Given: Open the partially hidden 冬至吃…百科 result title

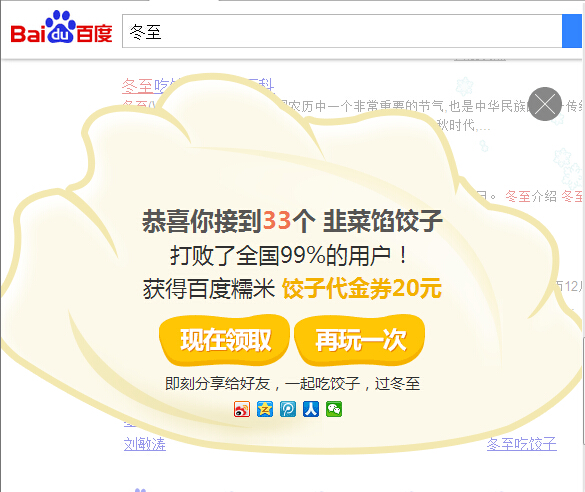Looking at the screenshot, I should pos(198,86).
